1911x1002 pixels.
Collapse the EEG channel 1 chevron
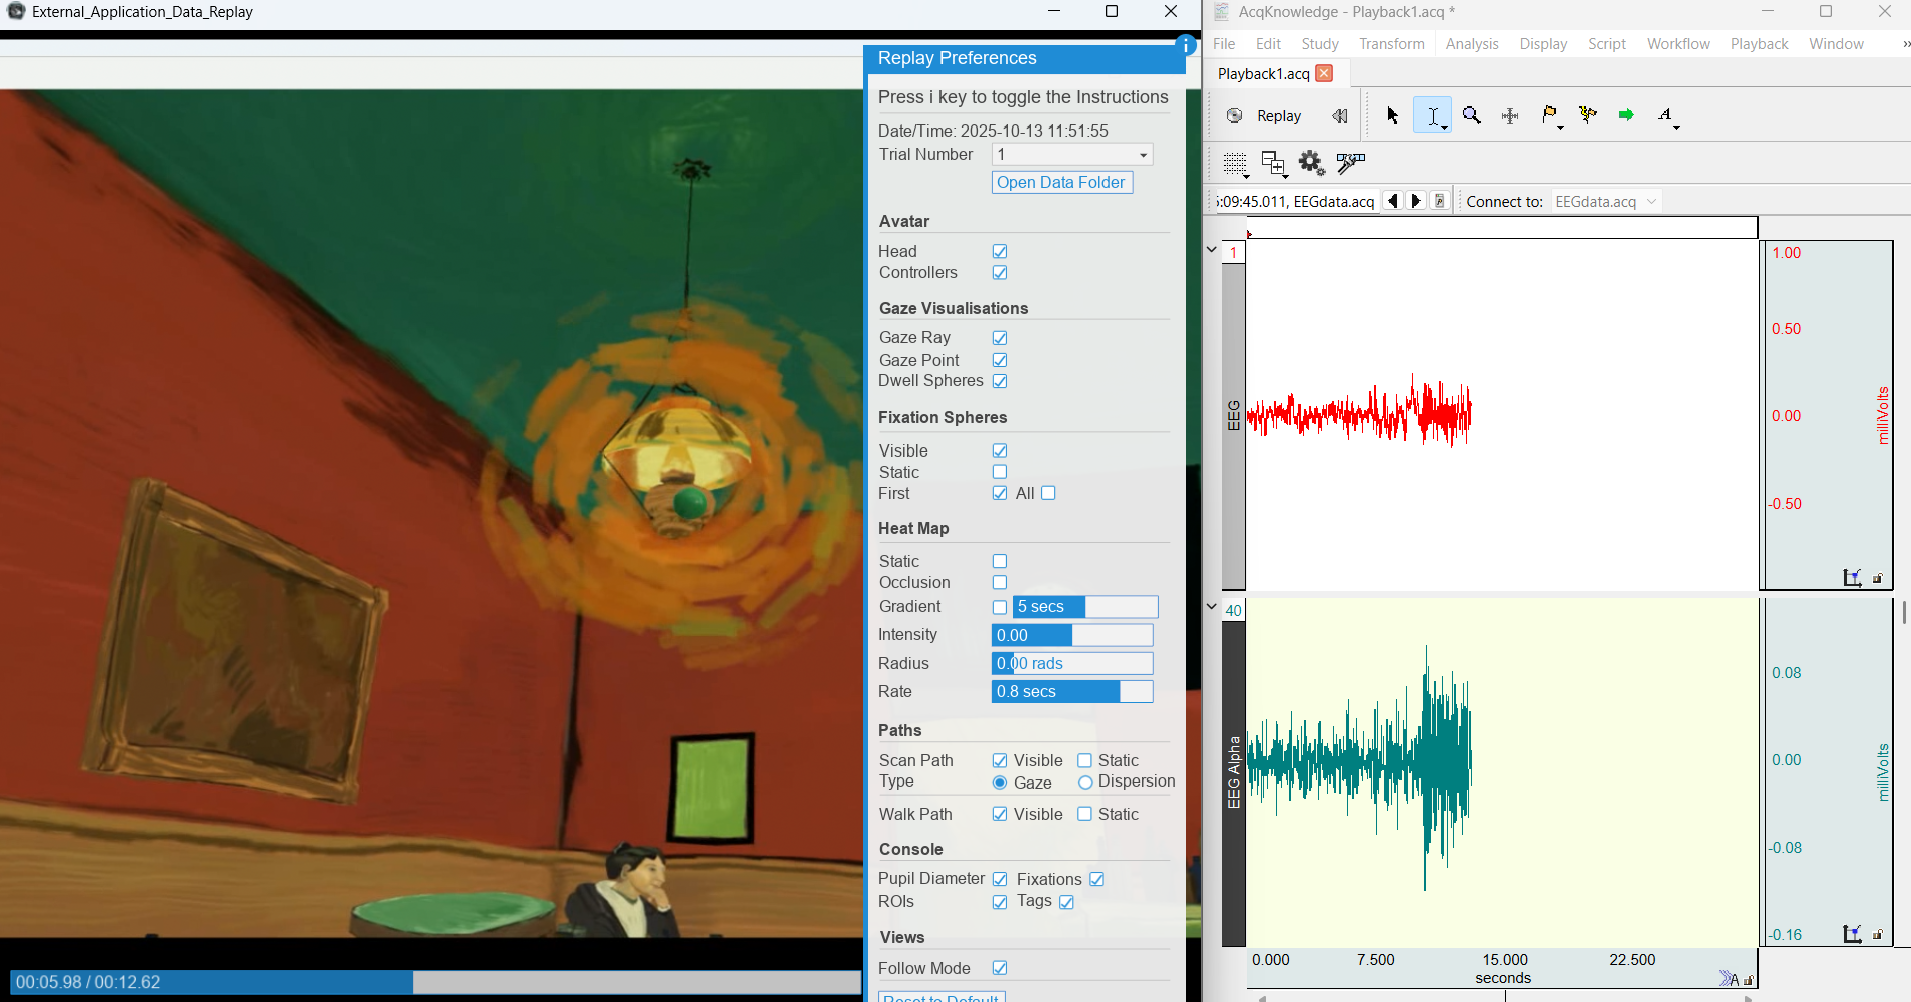(x=1212, y=250)
